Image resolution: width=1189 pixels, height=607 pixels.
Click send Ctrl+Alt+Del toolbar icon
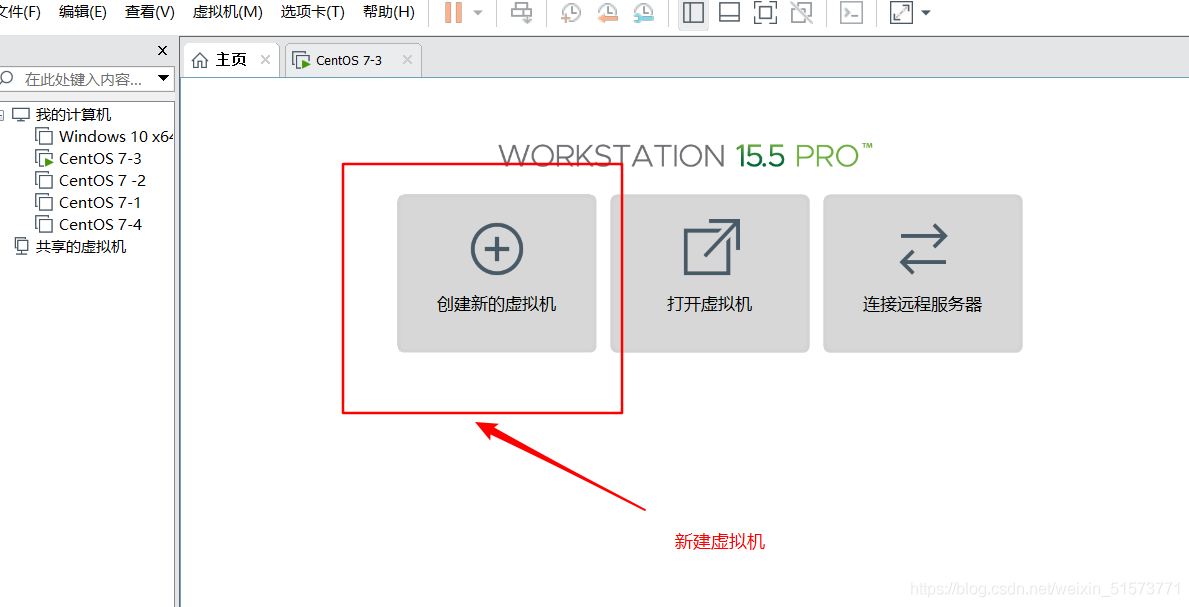(522, 13)
